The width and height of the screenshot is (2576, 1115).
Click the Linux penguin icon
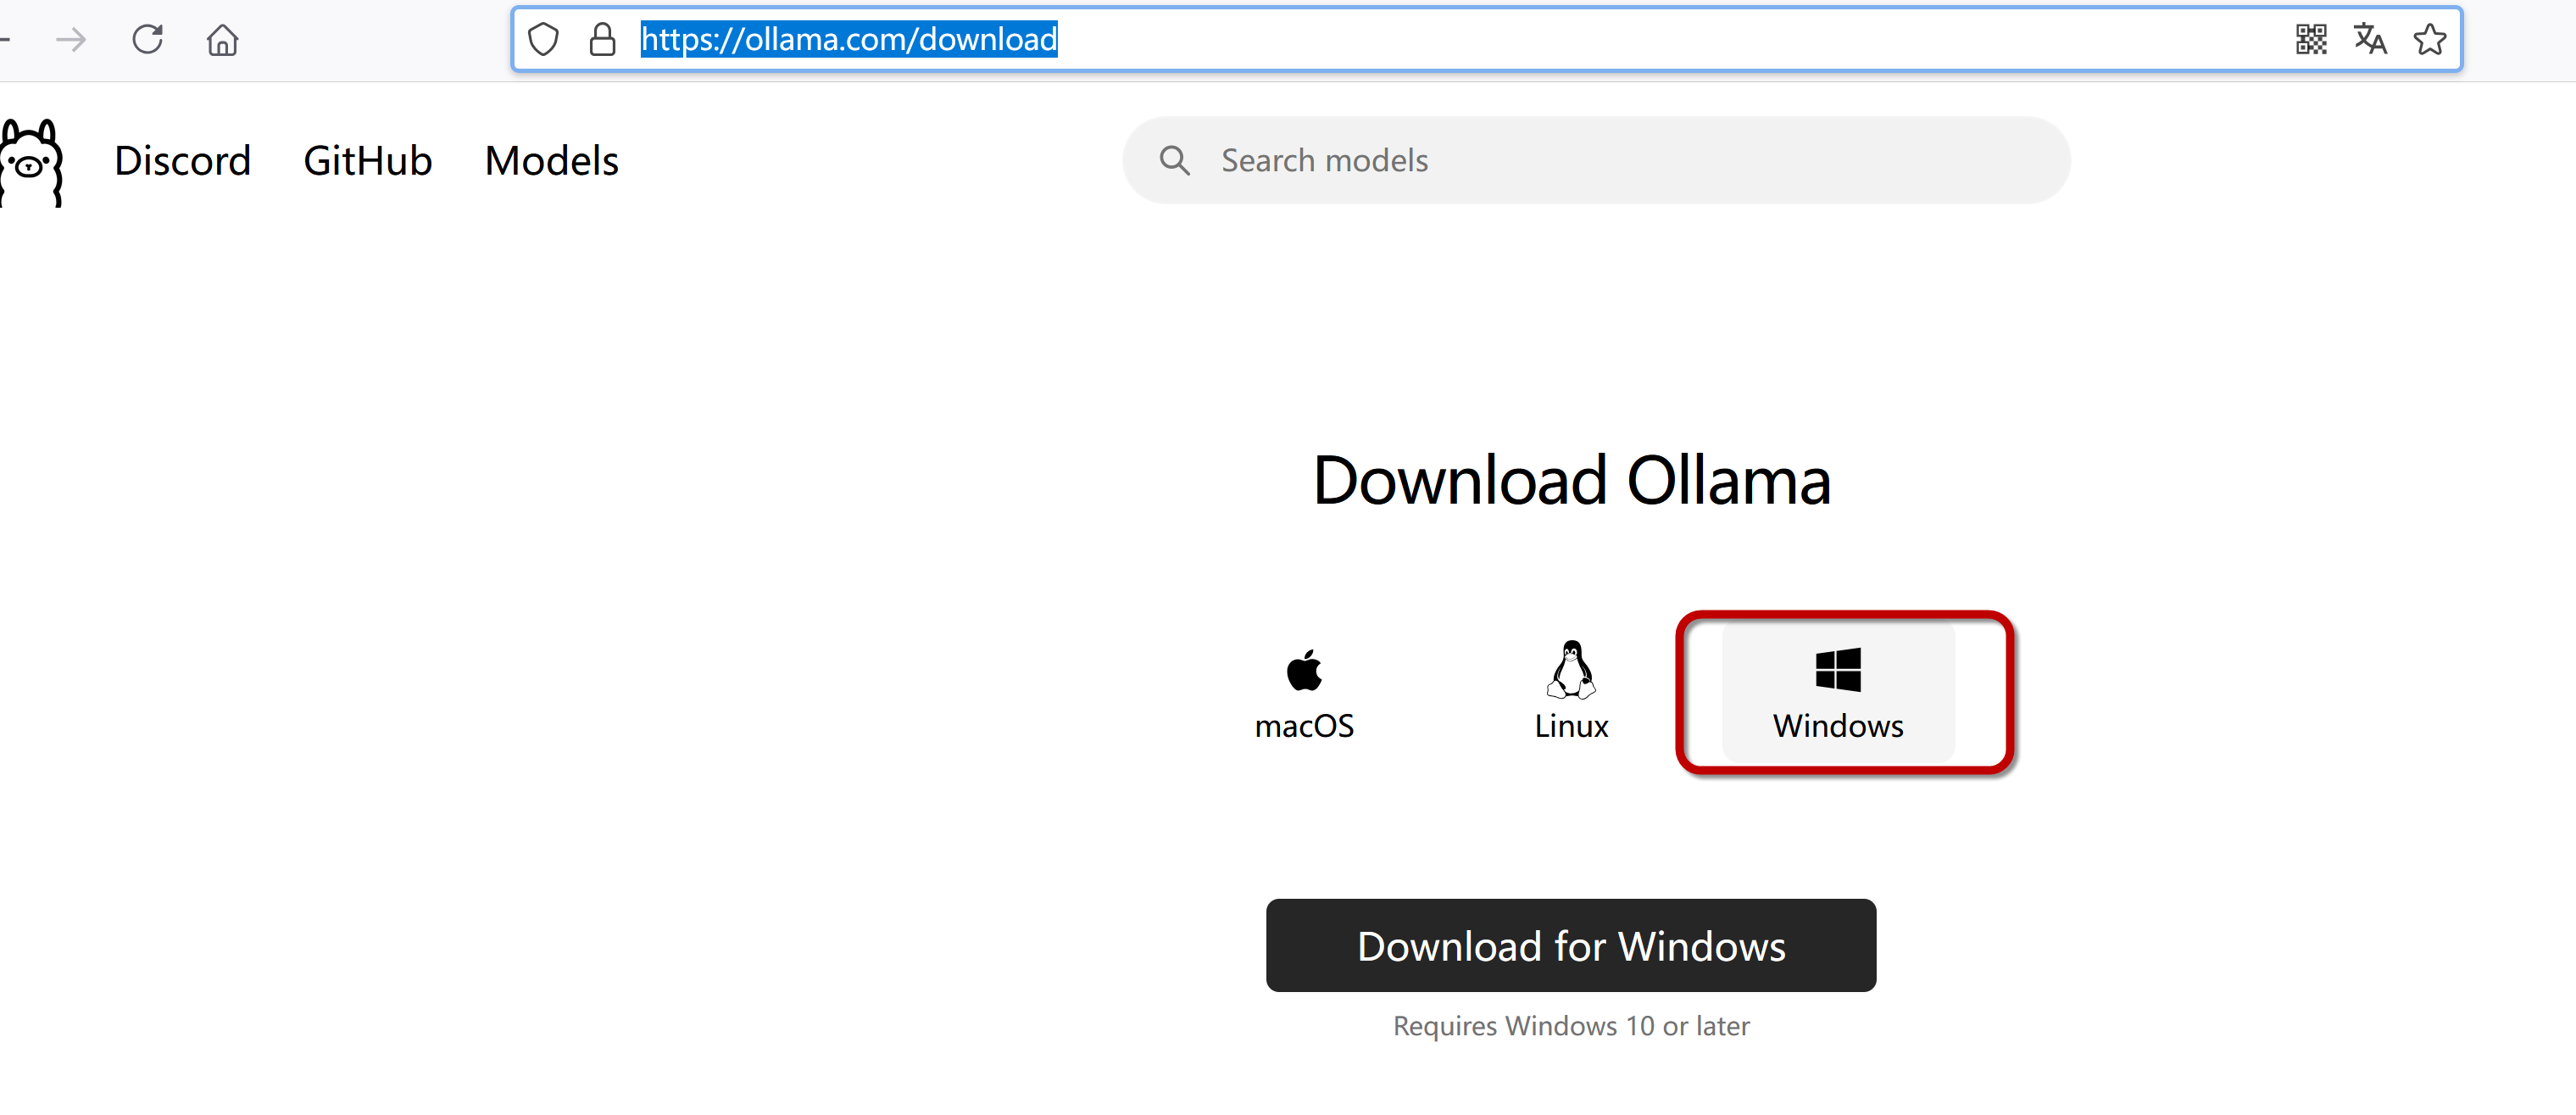point(1571,669)
